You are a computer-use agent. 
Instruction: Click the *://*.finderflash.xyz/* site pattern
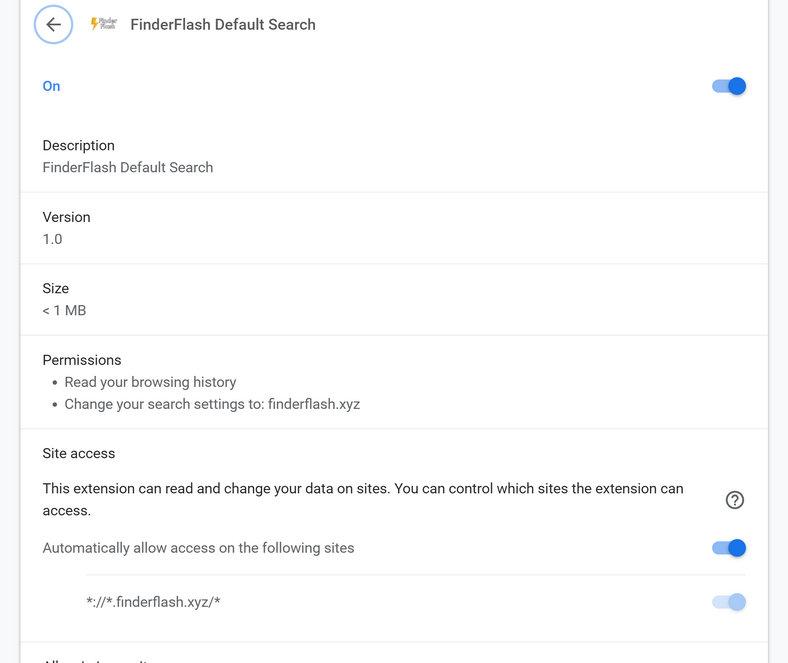coord(153,602)
